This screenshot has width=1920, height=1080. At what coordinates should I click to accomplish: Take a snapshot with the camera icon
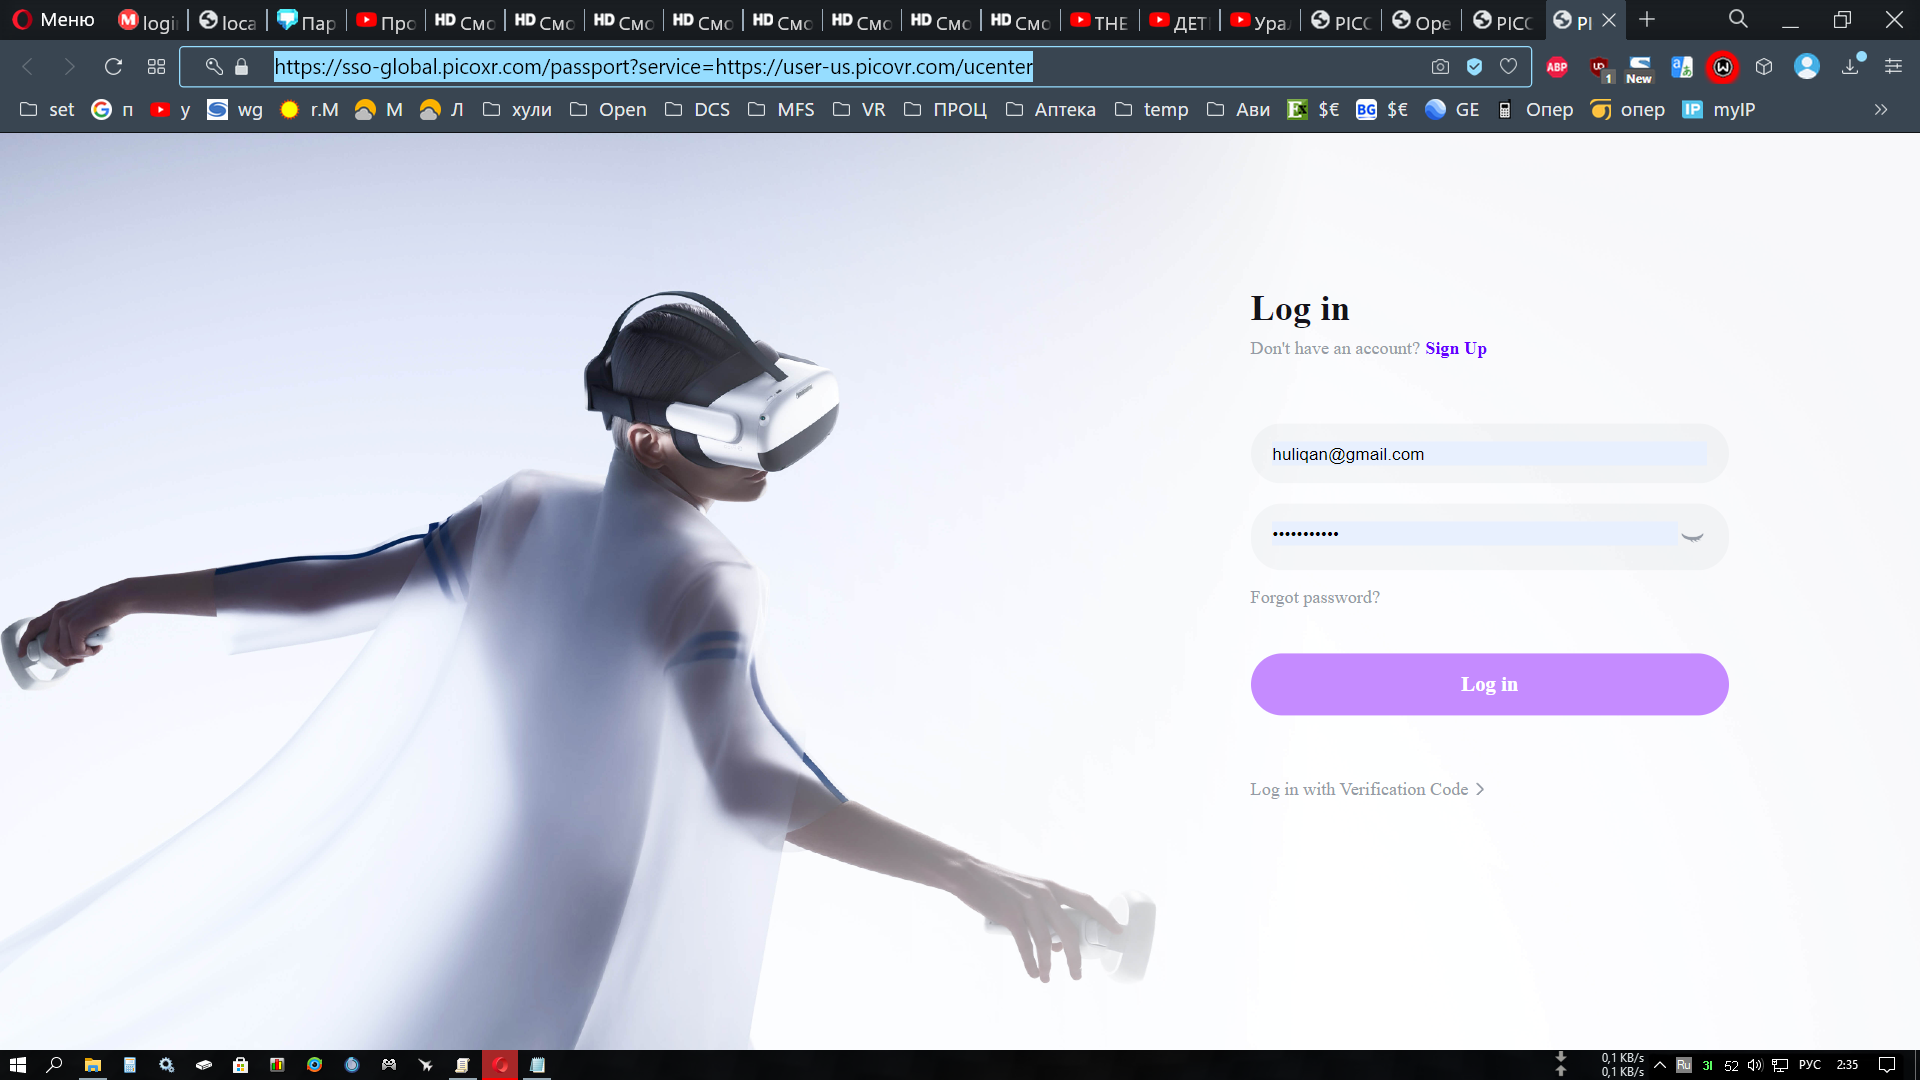pyautogui.click(x=1440, y=67)
